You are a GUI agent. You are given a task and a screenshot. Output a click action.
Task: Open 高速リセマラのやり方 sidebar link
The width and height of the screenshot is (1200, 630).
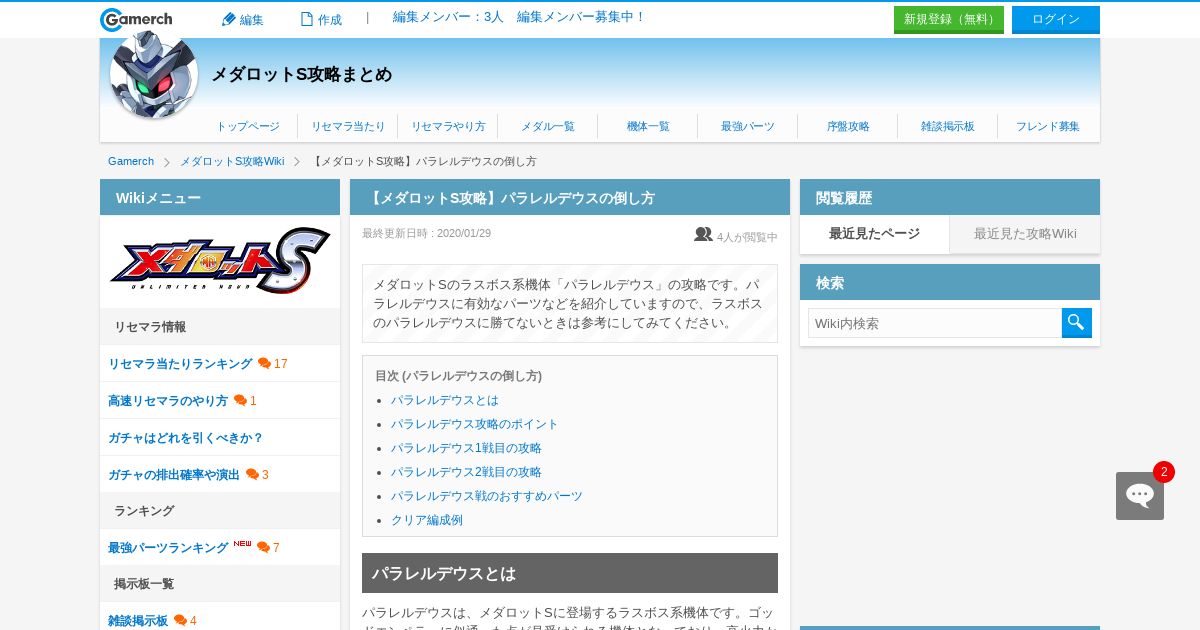(x=168, y=401)
